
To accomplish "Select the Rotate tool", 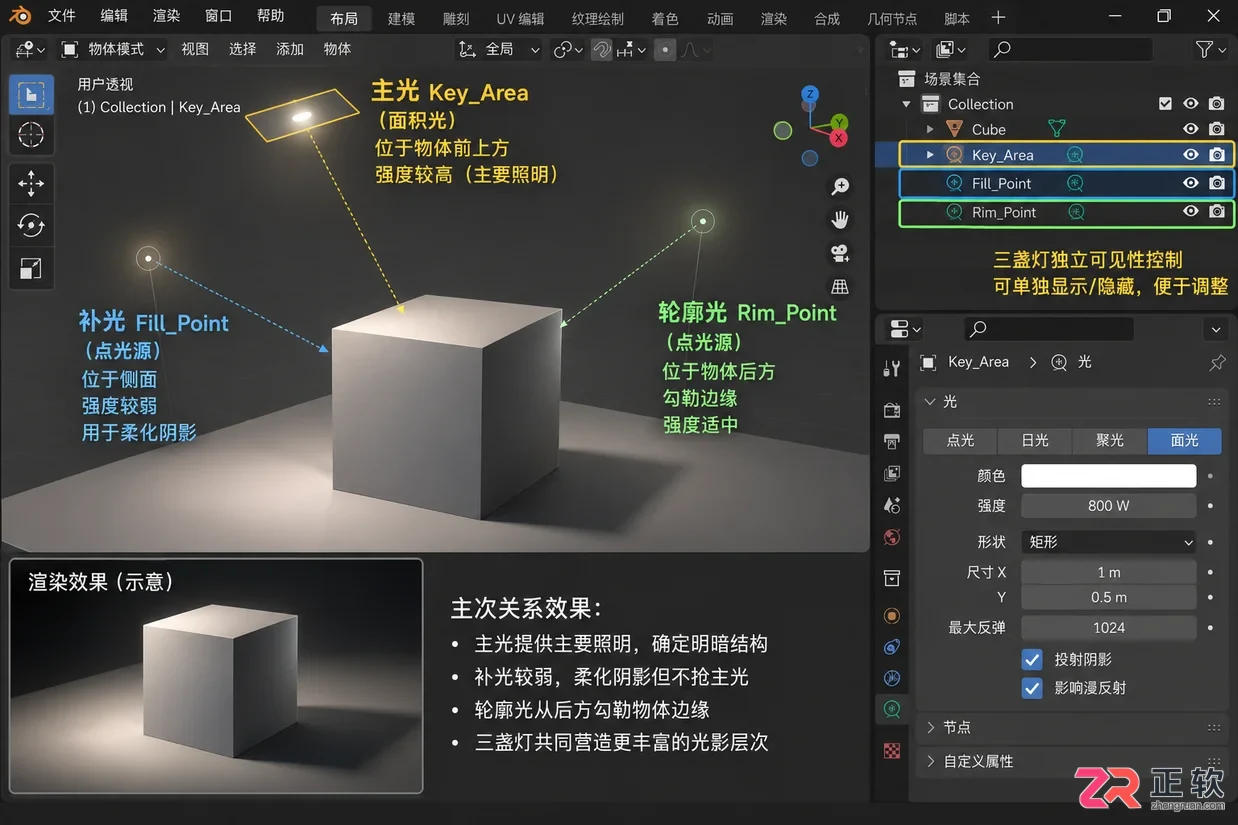I will [31, 225].
